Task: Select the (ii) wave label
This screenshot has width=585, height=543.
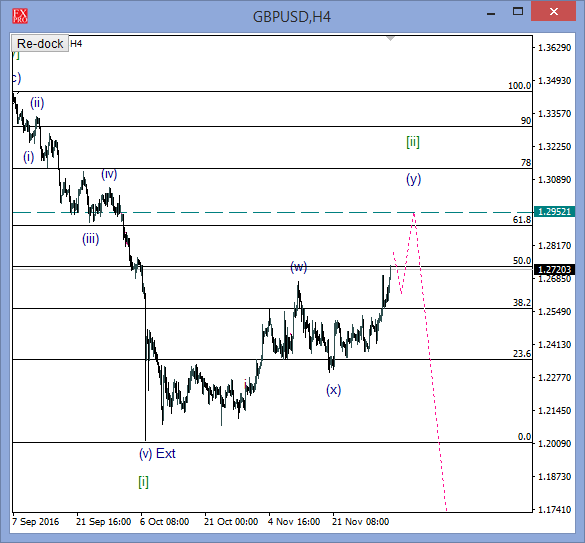Action: 37,103
